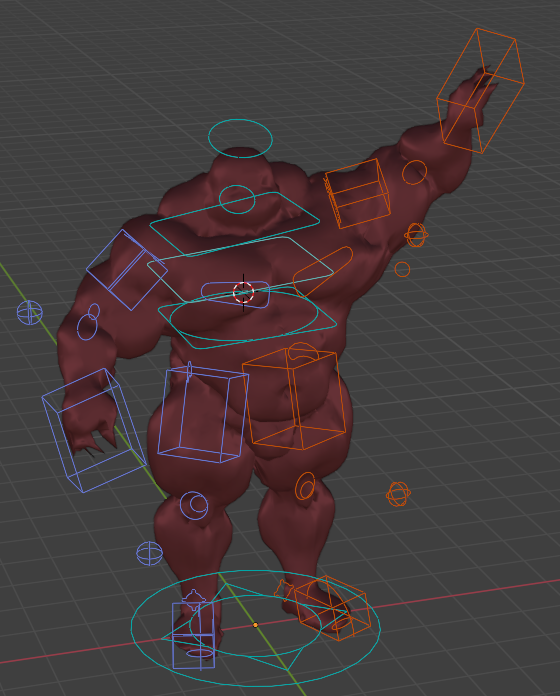Click the red-white 3D cursor on the torso
Viewport: 560px width, 696px height.
coord(244,293)
